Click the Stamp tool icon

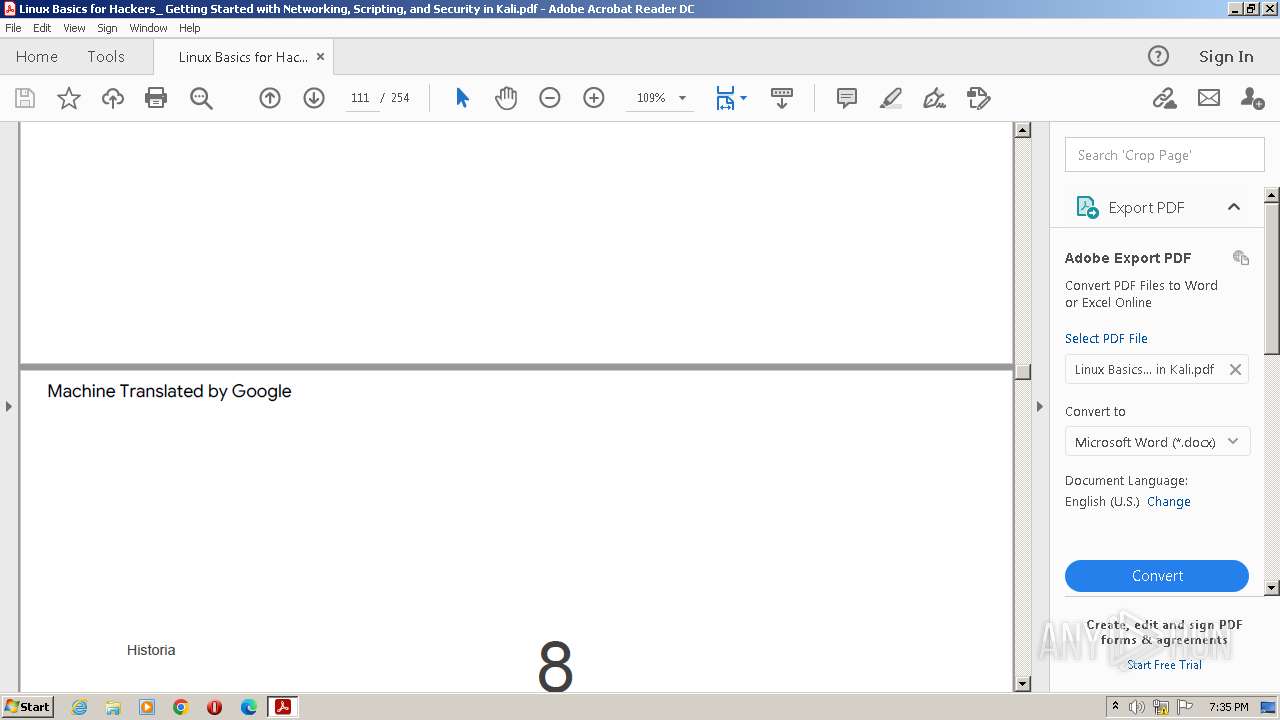tap(979, 98)
